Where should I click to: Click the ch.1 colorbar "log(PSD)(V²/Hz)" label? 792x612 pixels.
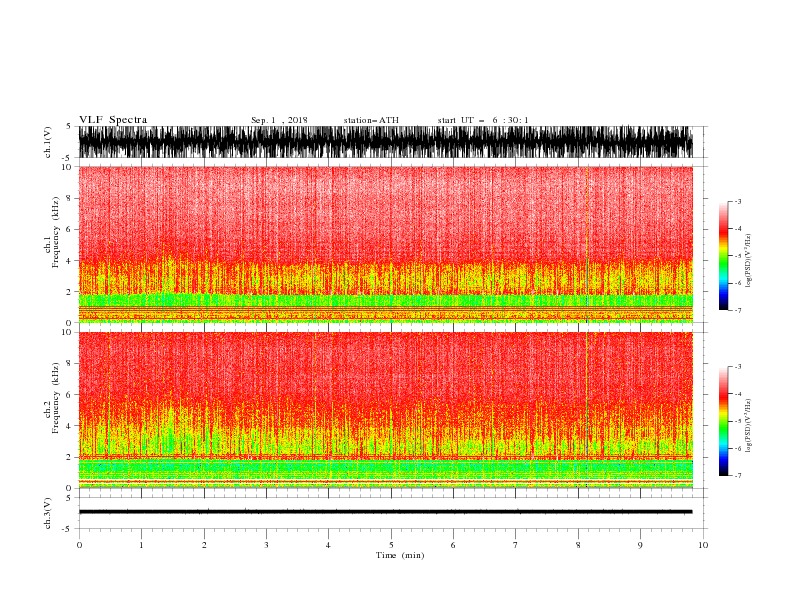(x=748, y=261)
